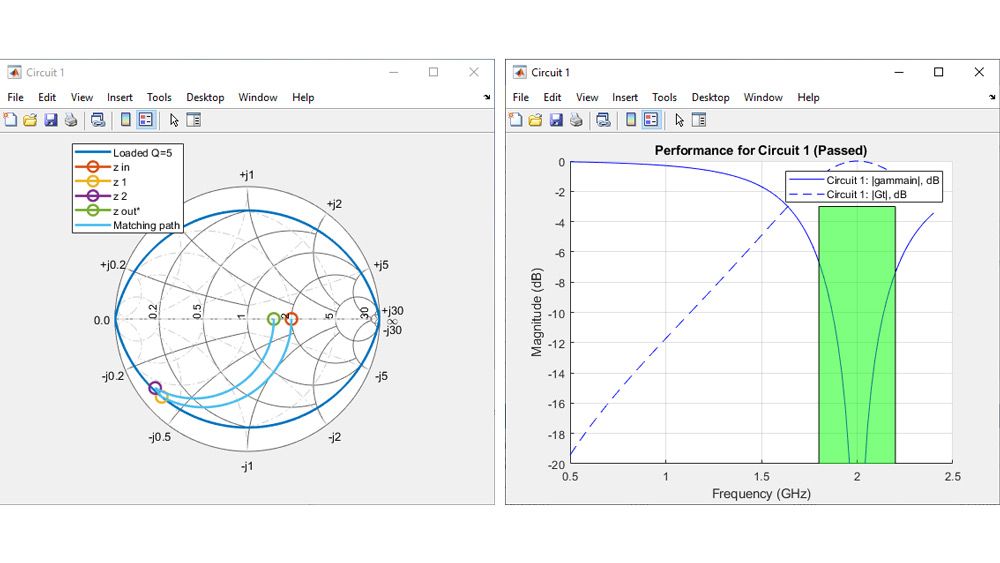Maximize the left Circuit 1 window
Image resolution: width=1000 pixels, height=563 pixels.
[434, 72]
